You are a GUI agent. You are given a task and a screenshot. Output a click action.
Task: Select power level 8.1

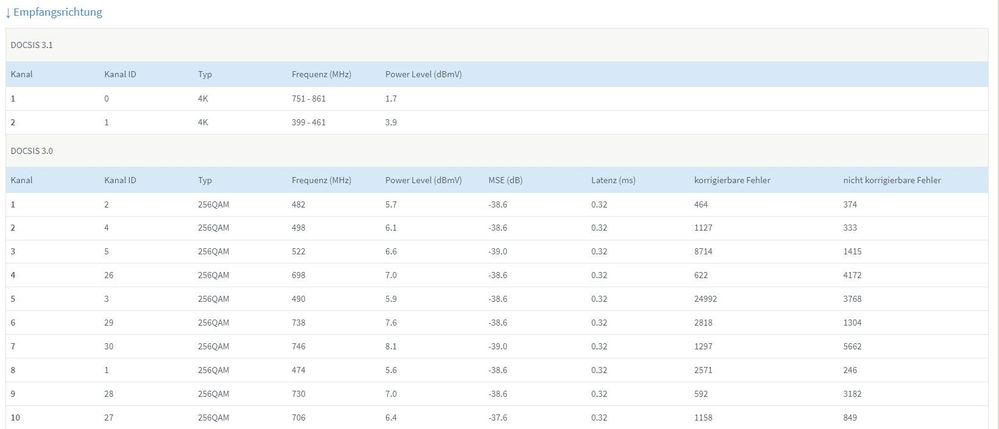click(391, 347)
